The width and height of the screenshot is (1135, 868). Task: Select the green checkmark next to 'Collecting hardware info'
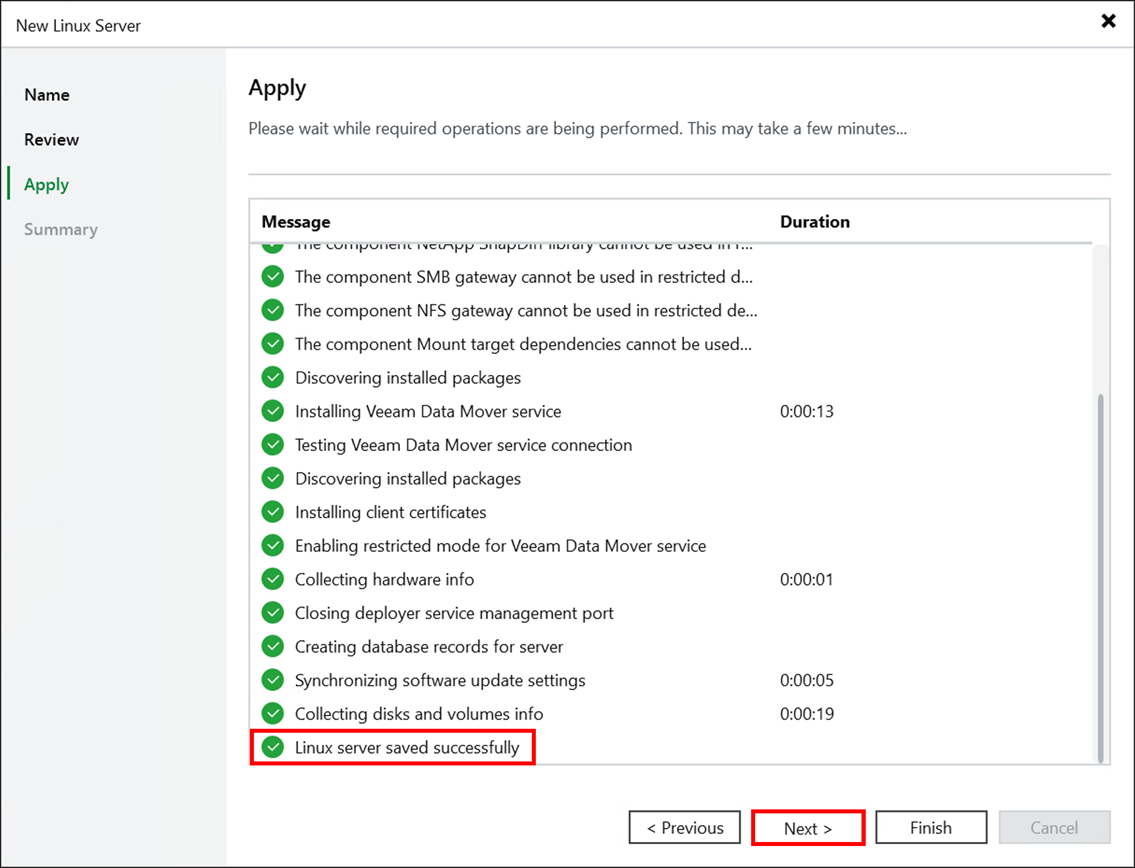(x=272, y=579)
